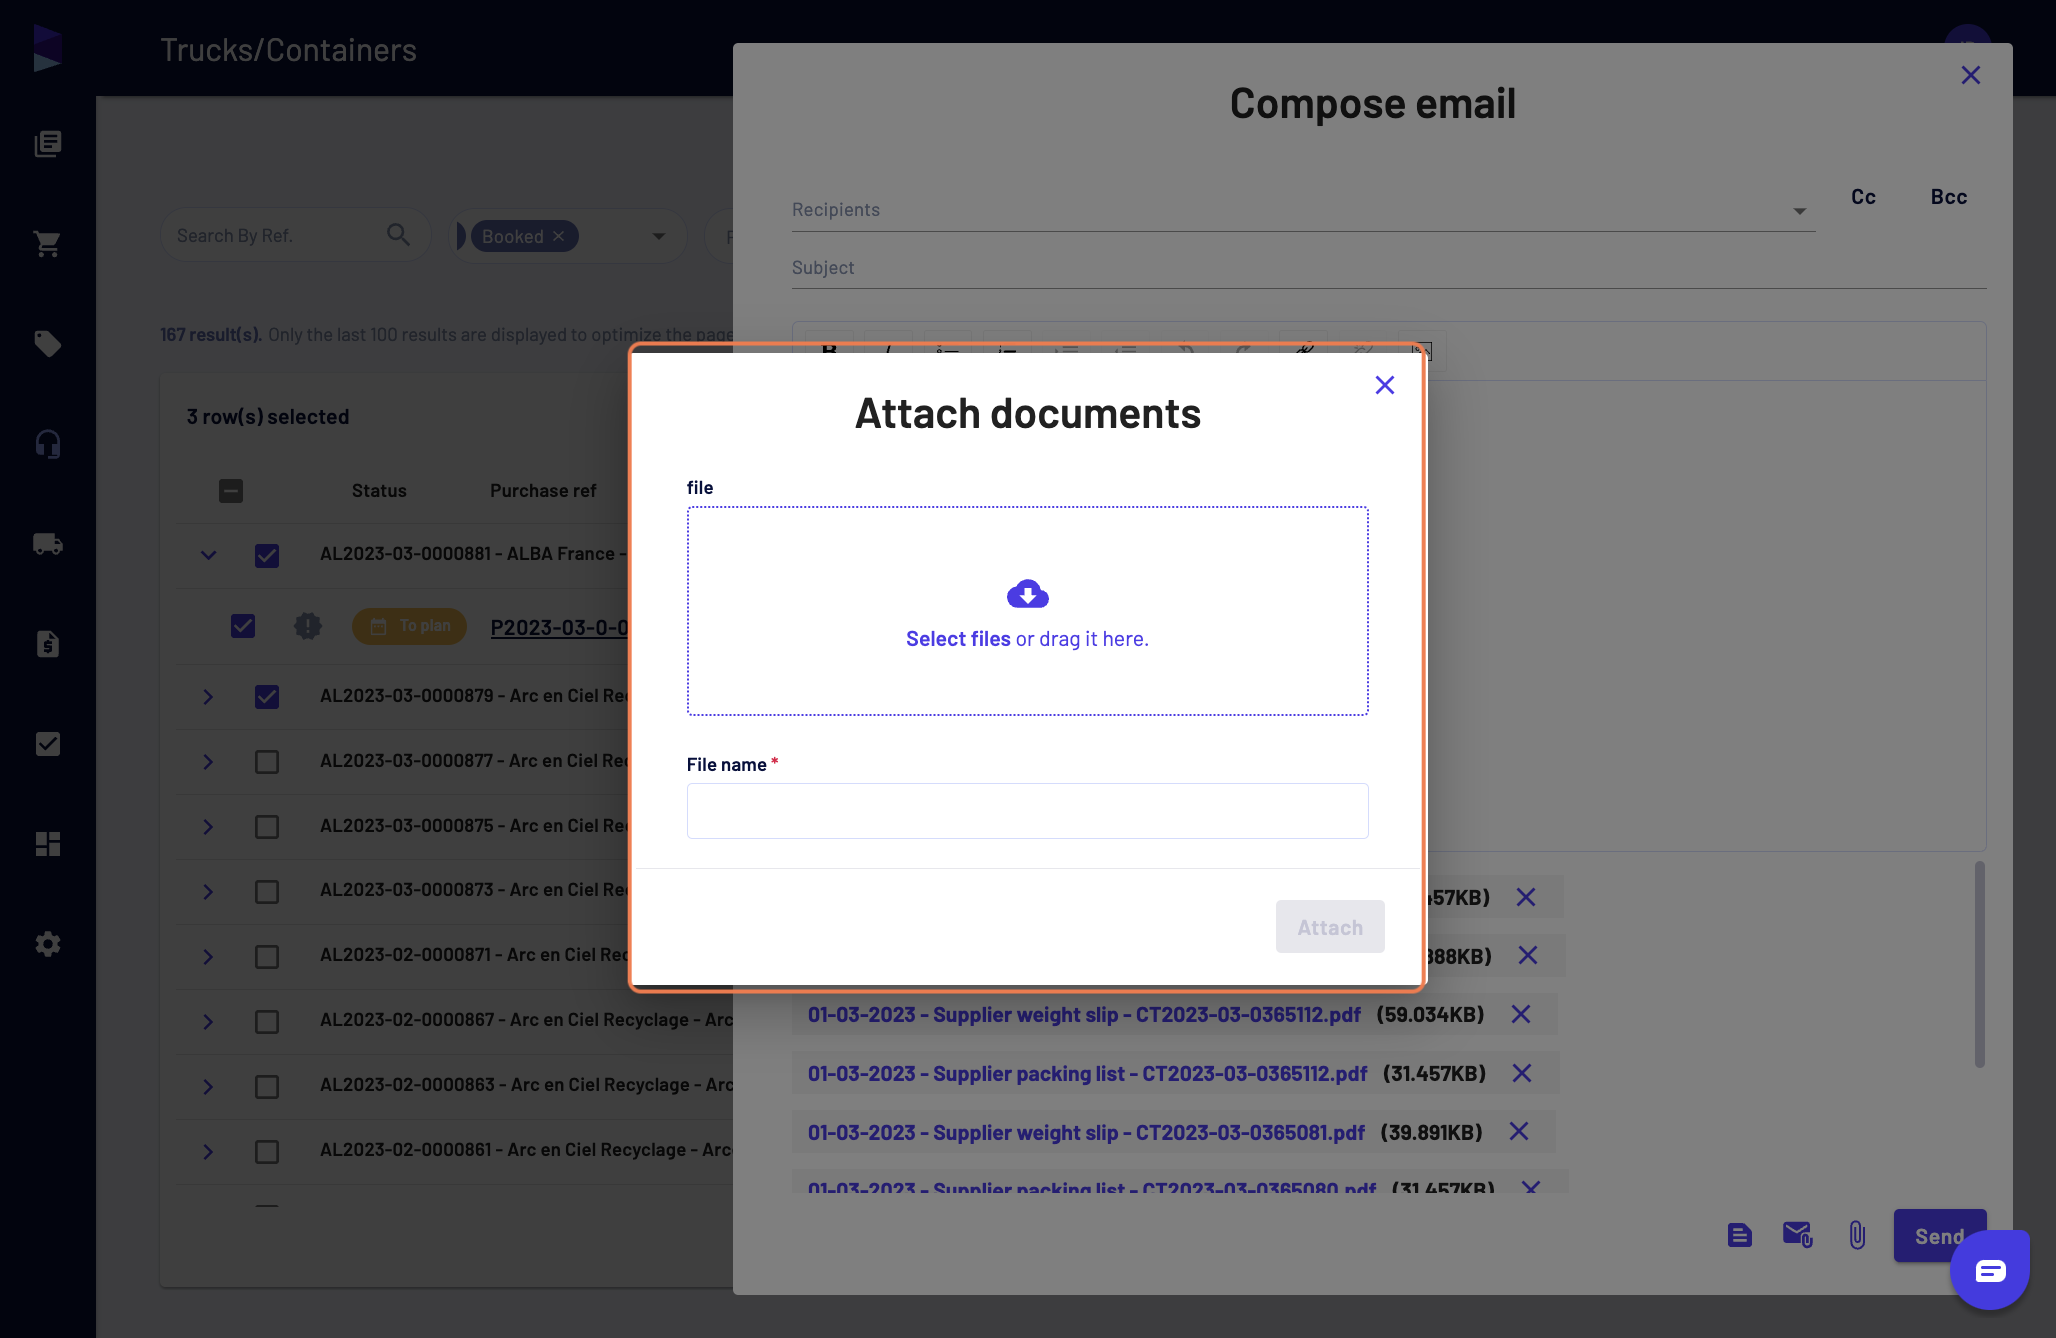The width and height of the screenshot is (2056, 1338).
Task: Remove the Booked filter chip
Action: [x=559, y=236]
